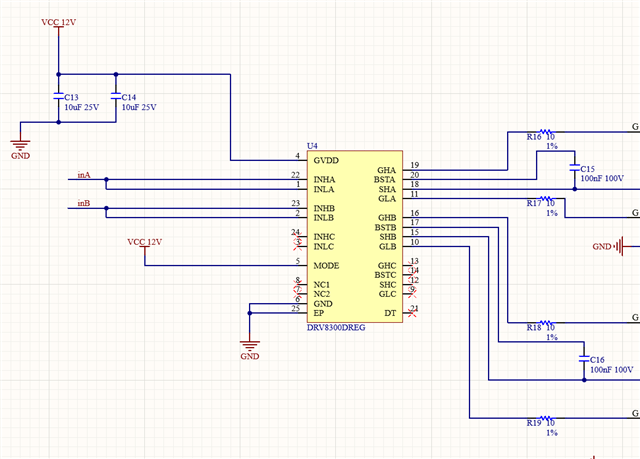Click the MODE pin label
This screenshot has height=459, width=640.
326,266
